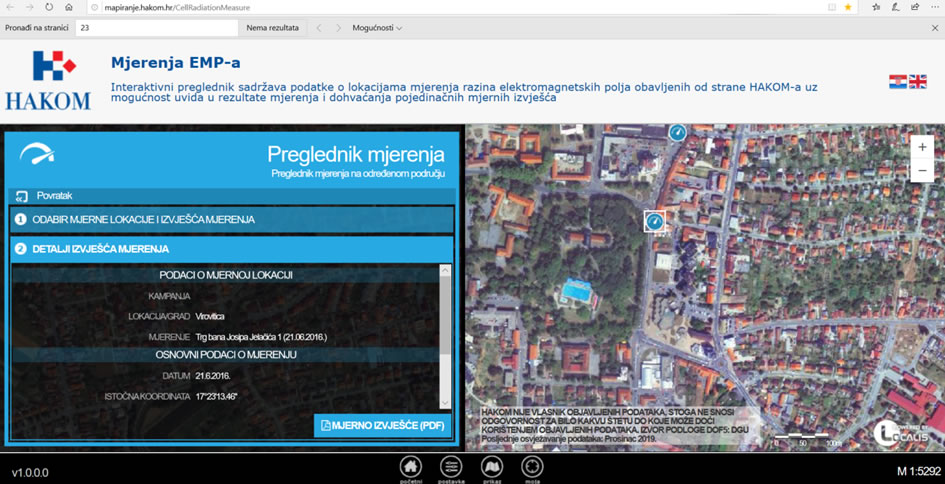Switch language with the UK flag
Viewport: 945px width, 484px height.
pos(917,81)
